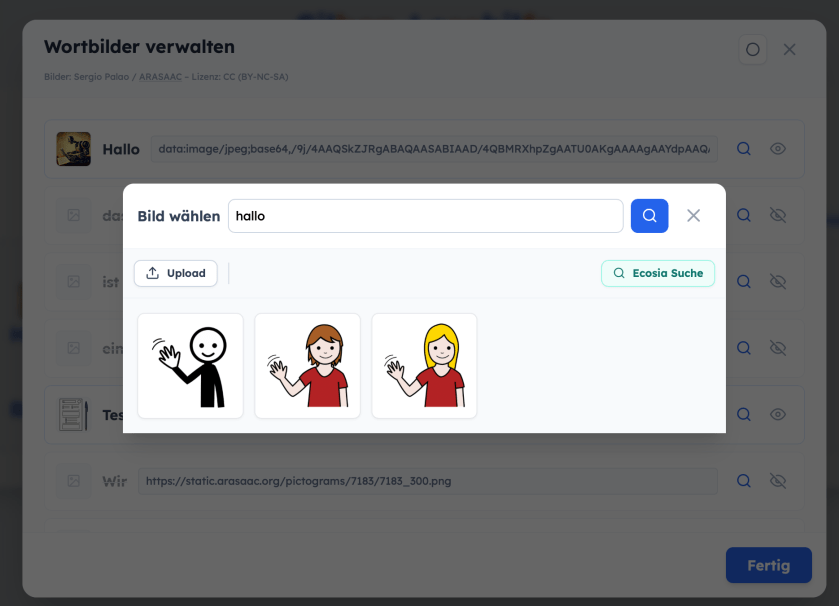Image resolution: width=839 pixels, height=606 pixels.
Task: Choose the brown-haired waving person pictogram
Action: [x=307, y=366]
